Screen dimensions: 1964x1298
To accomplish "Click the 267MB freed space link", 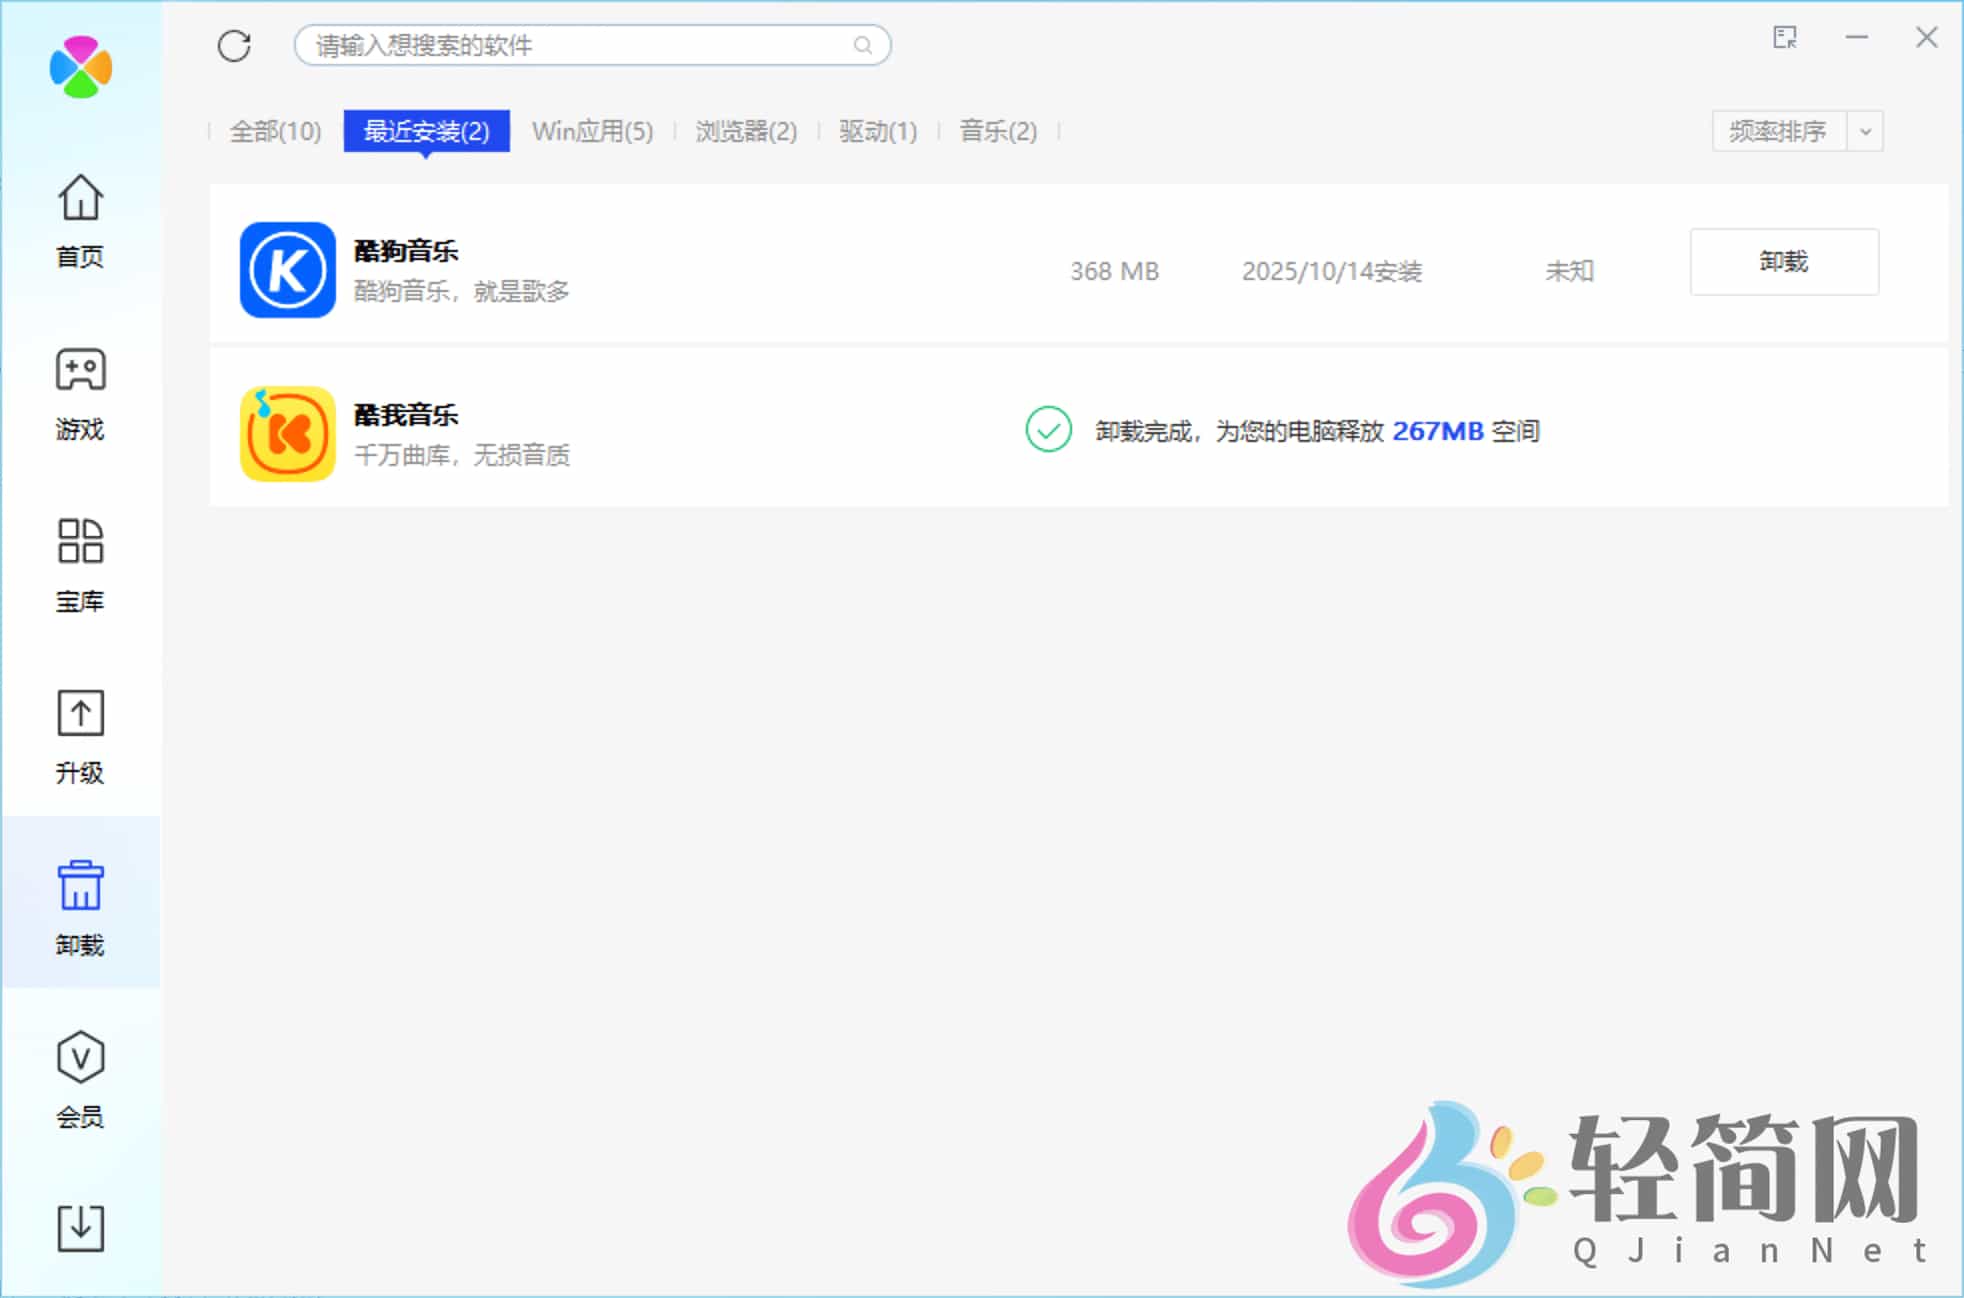I will (1440, 431).
